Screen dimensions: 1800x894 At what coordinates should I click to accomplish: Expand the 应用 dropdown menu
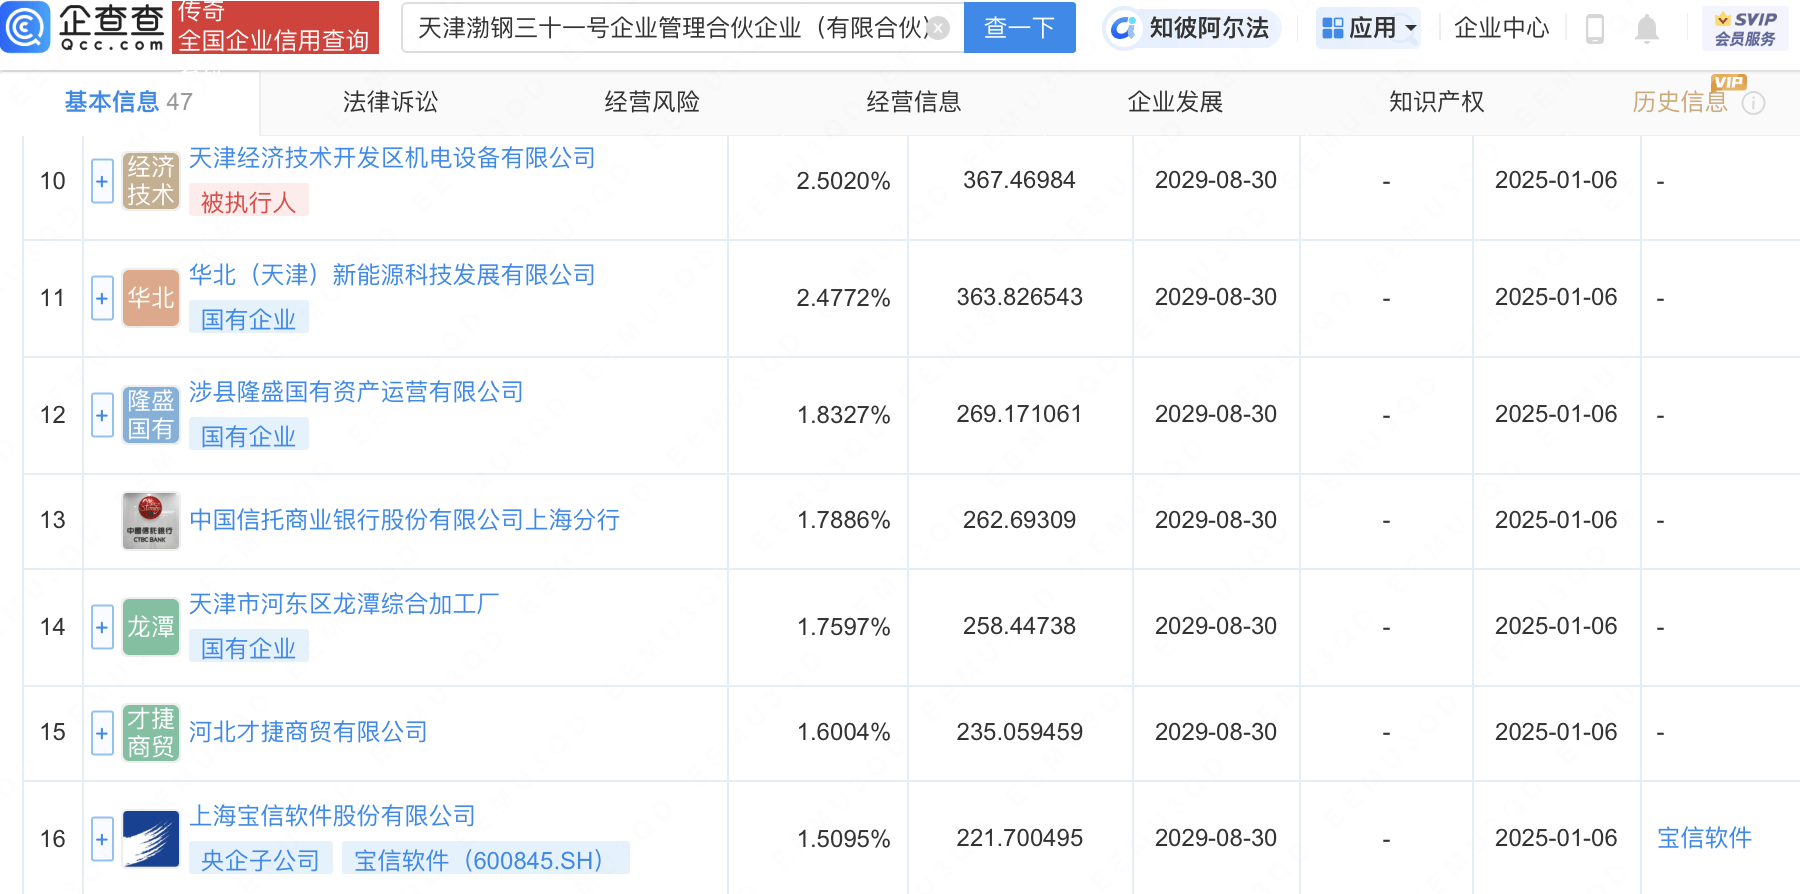pyautogui.click(x=1368, y=28)
